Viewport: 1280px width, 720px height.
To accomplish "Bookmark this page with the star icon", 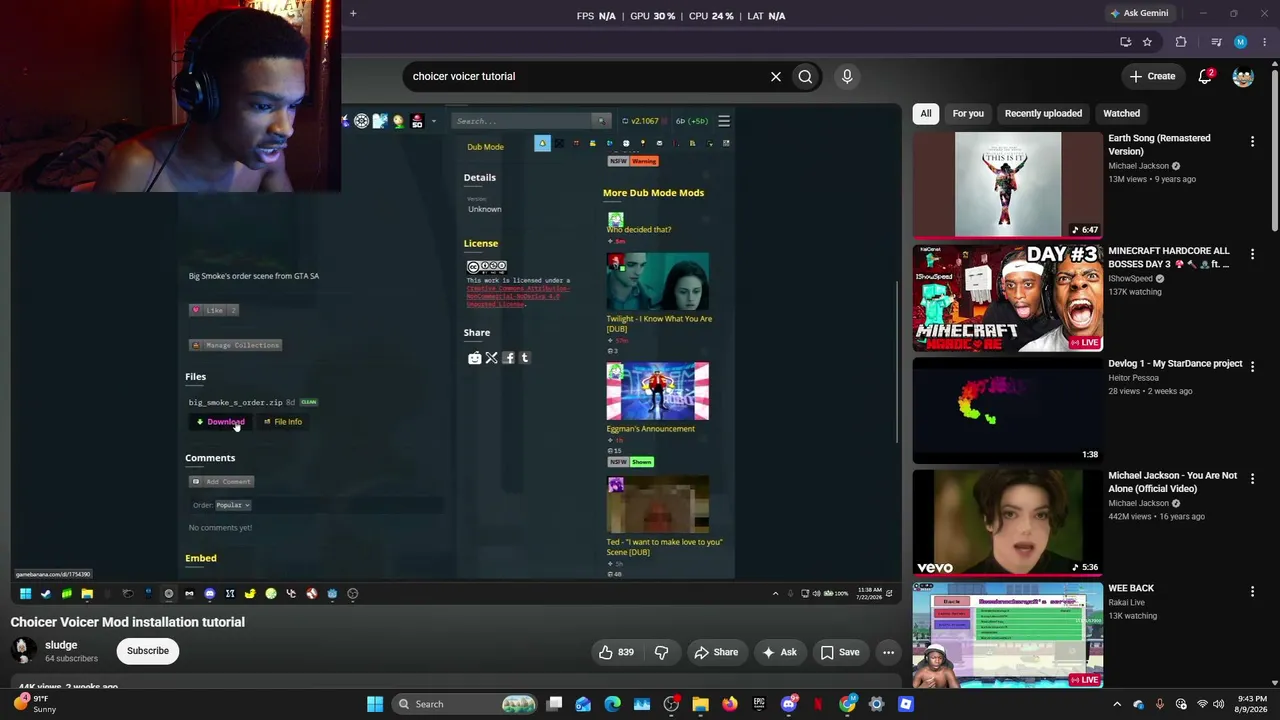I will 1147,42.
